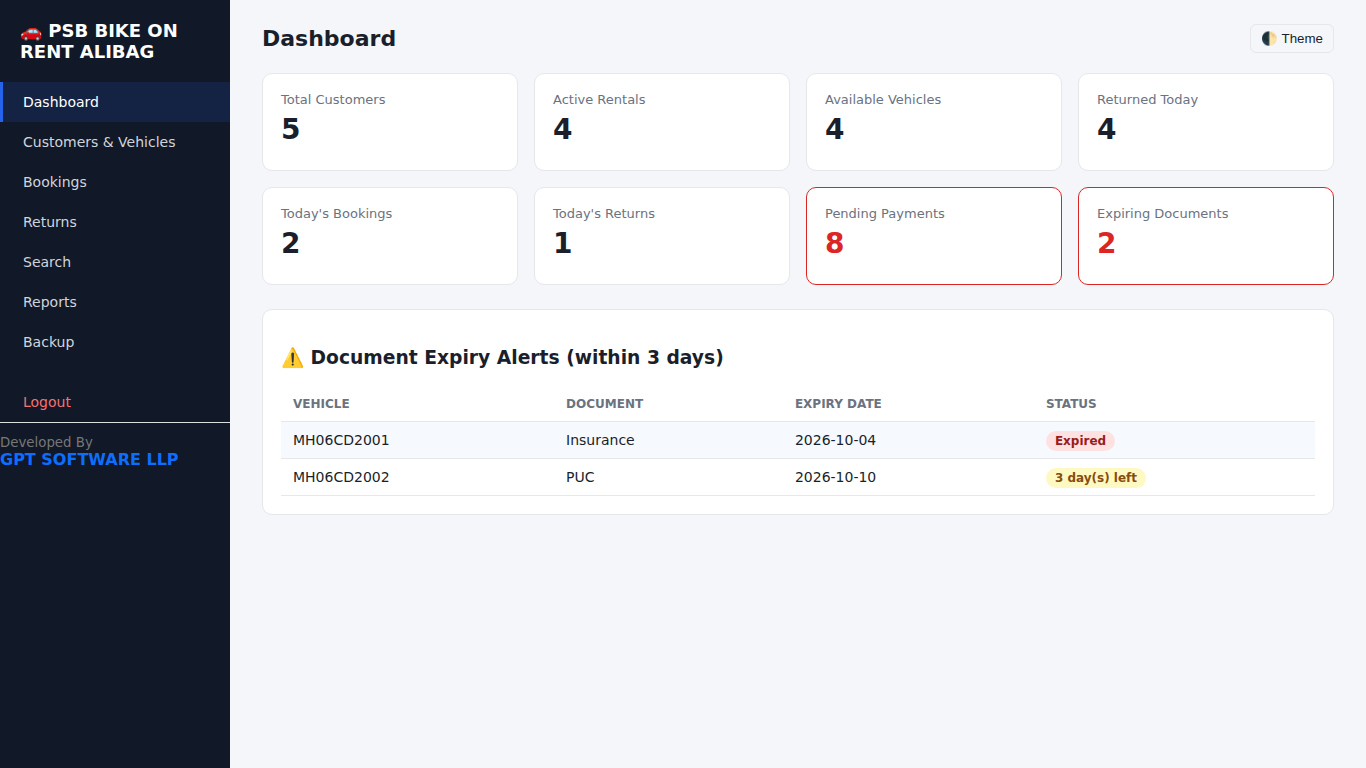Click the warning triangle alert icon

[x=292, y=357]
